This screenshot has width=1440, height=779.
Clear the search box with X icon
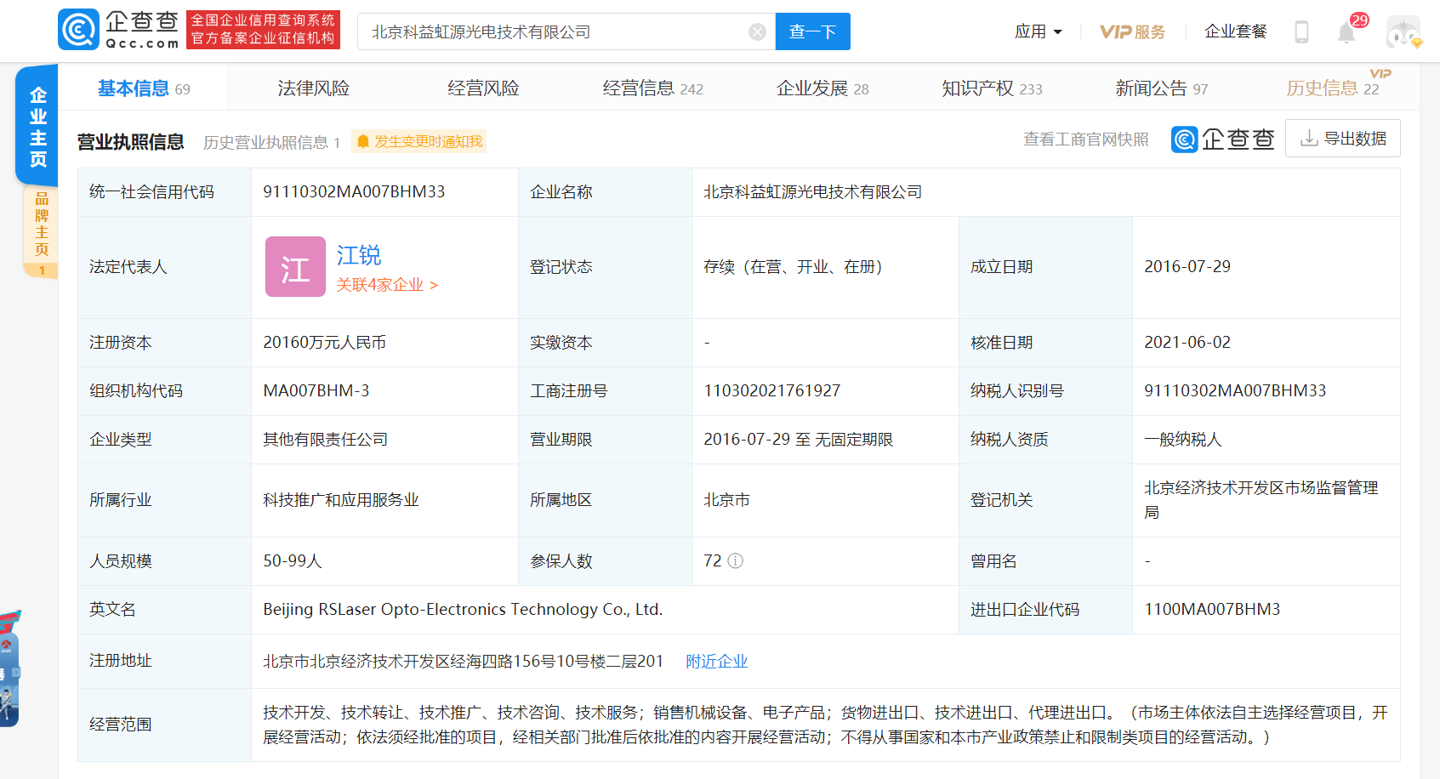tap(757, 32)
